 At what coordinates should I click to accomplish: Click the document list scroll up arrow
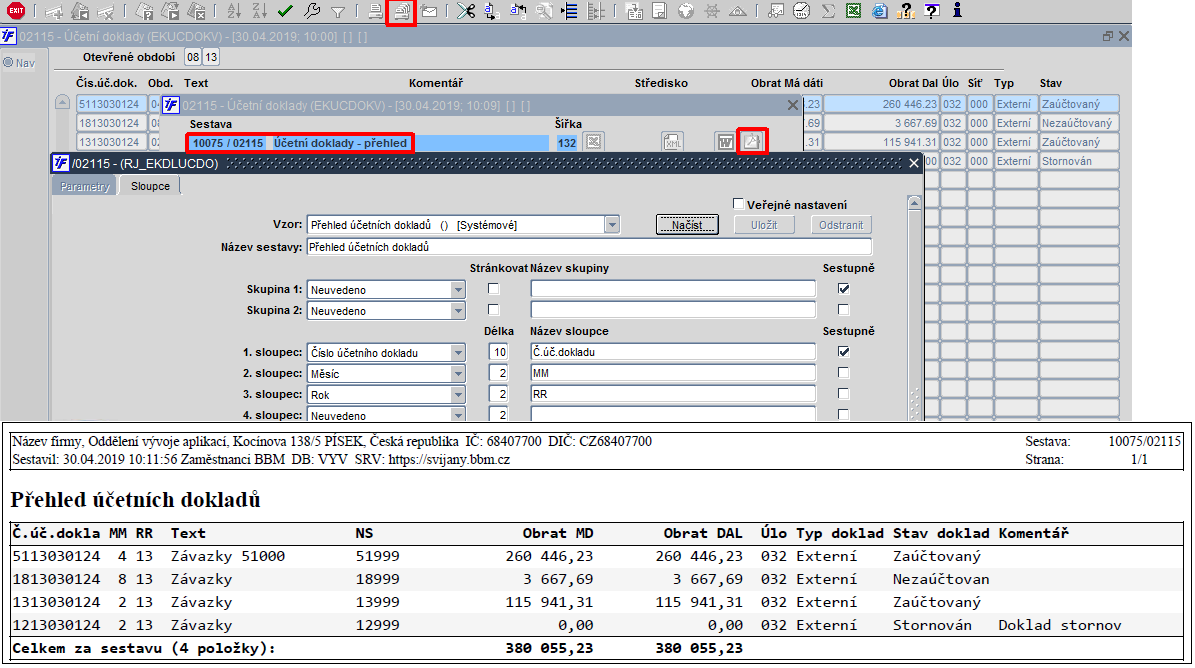[62, 102]
